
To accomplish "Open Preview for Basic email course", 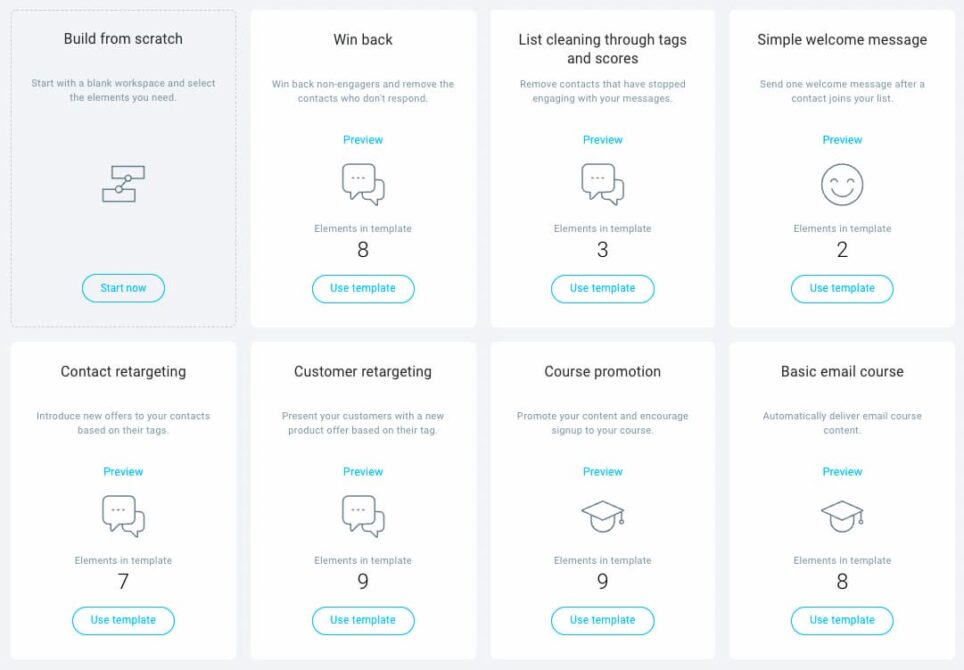I will 842,472.
